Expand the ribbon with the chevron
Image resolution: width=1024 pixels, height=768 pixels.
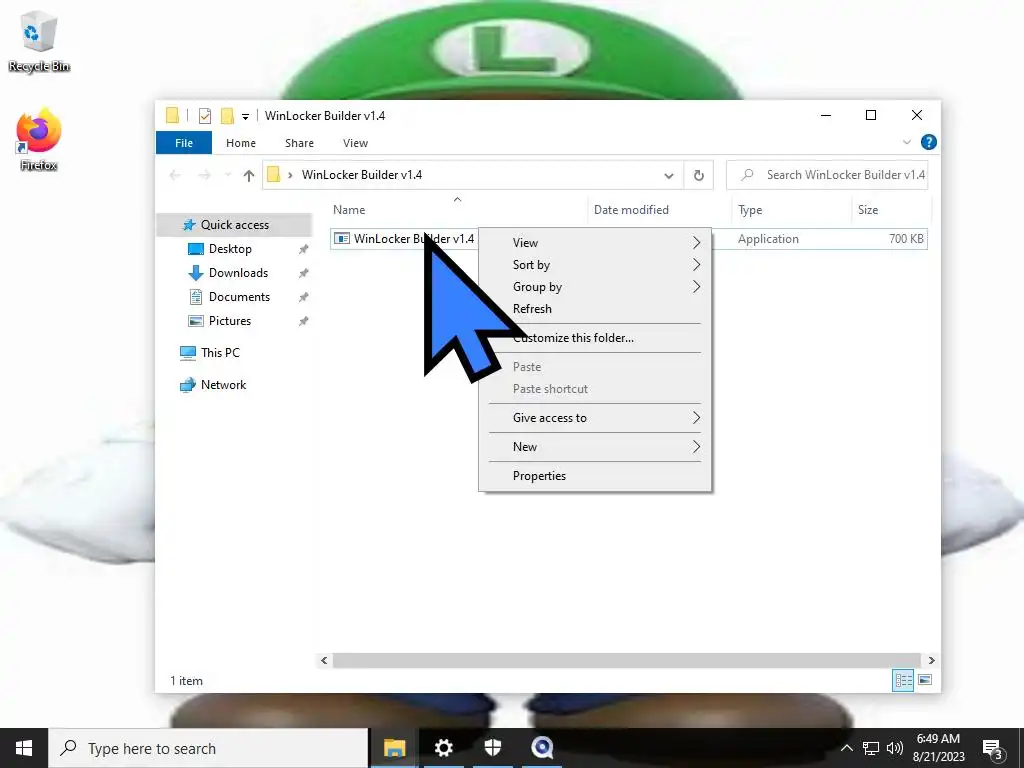click(906, 142)
